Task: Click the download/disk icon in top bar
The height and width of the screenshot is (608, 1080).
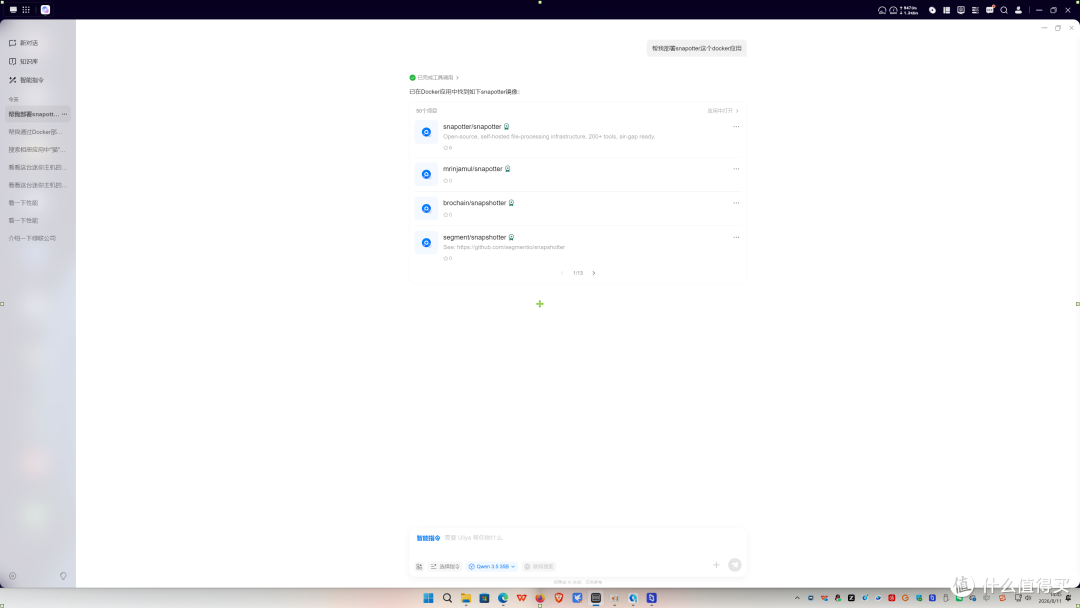Action: (x=933, y=10)
